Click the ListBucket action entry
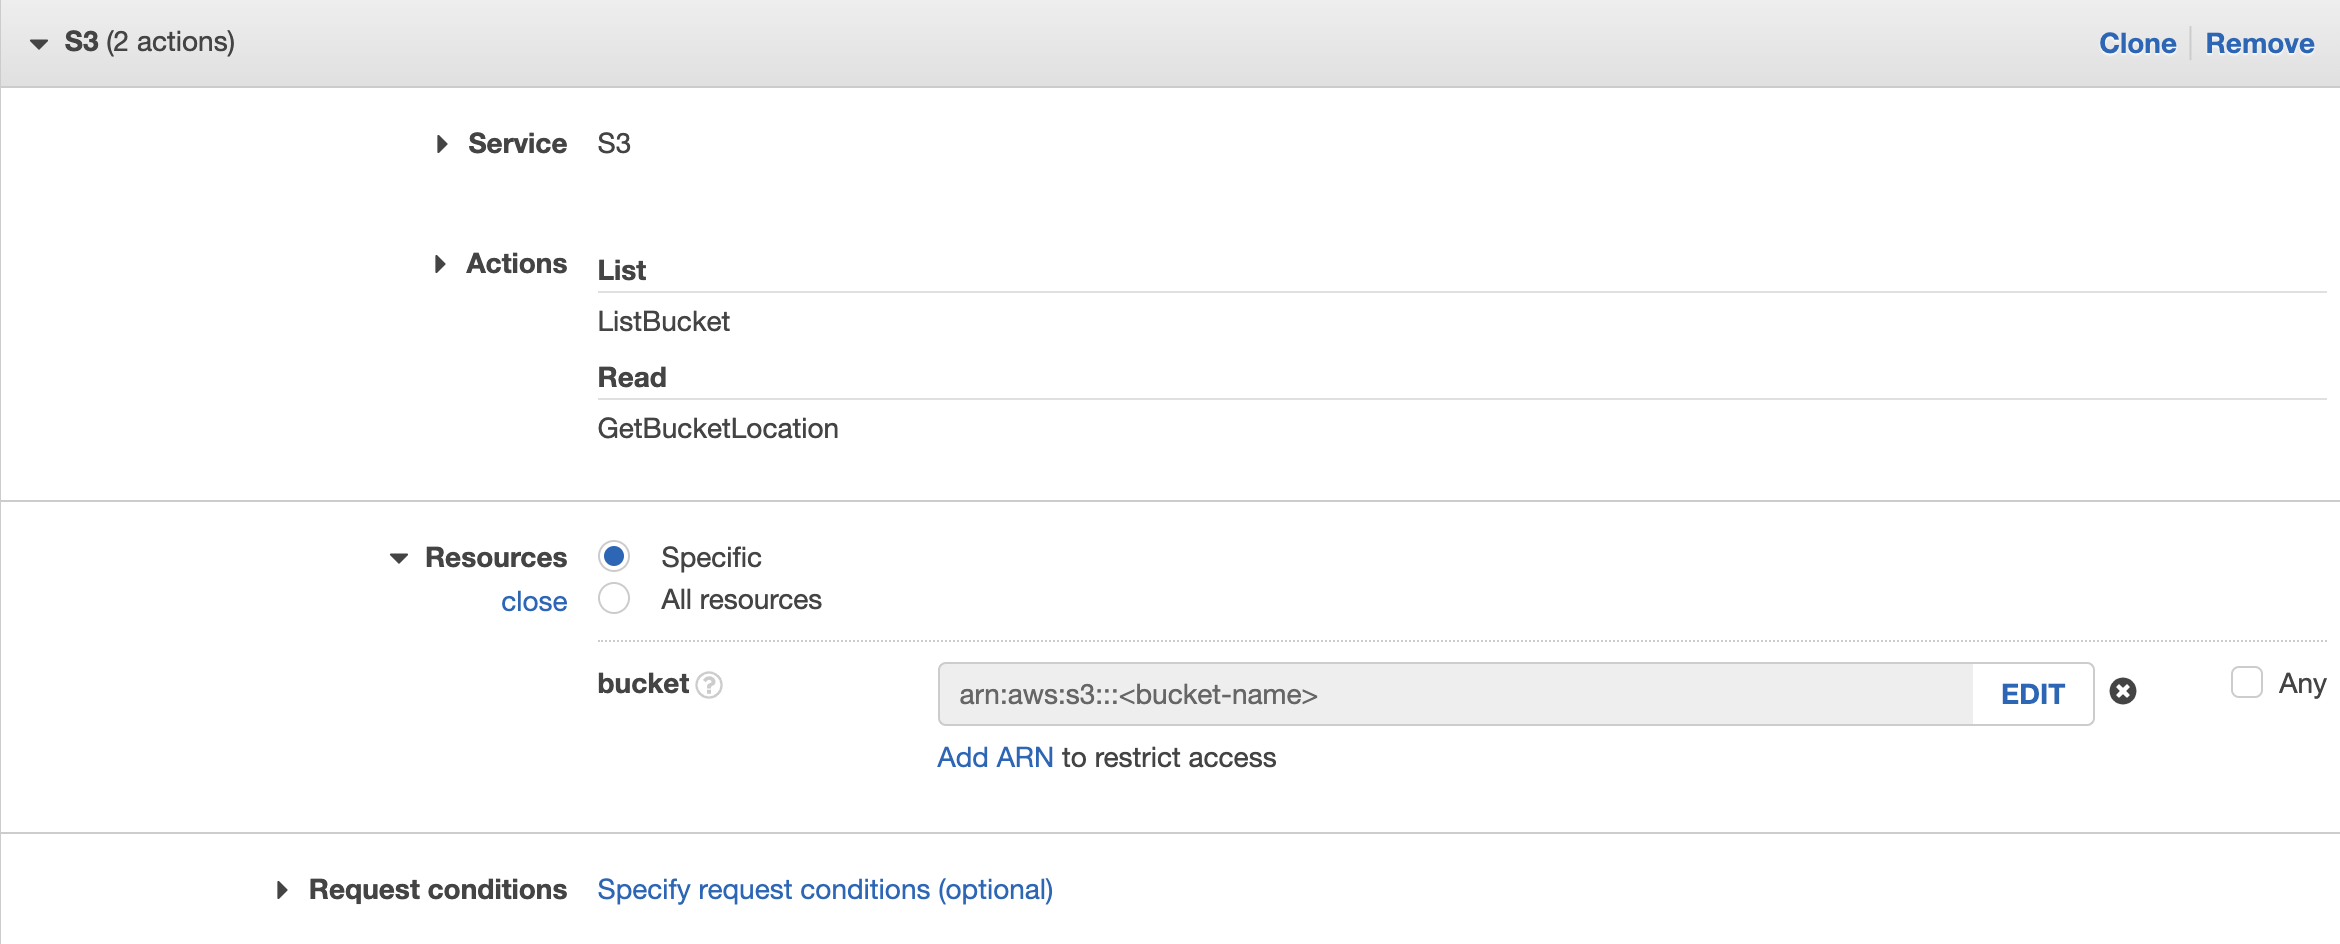This screenshot has height=944, width=2340. 663,322
